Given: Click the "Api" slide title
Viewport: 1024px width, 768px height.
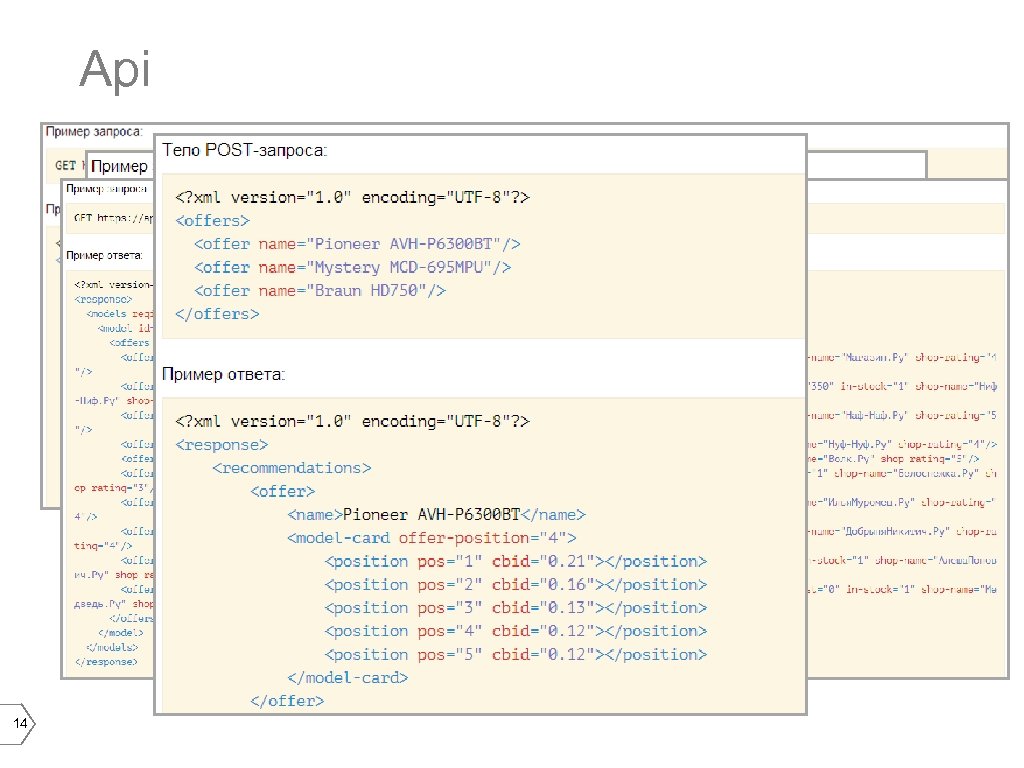Looking at the screenshot, I should pyautogui.click(x=115, y=70).
